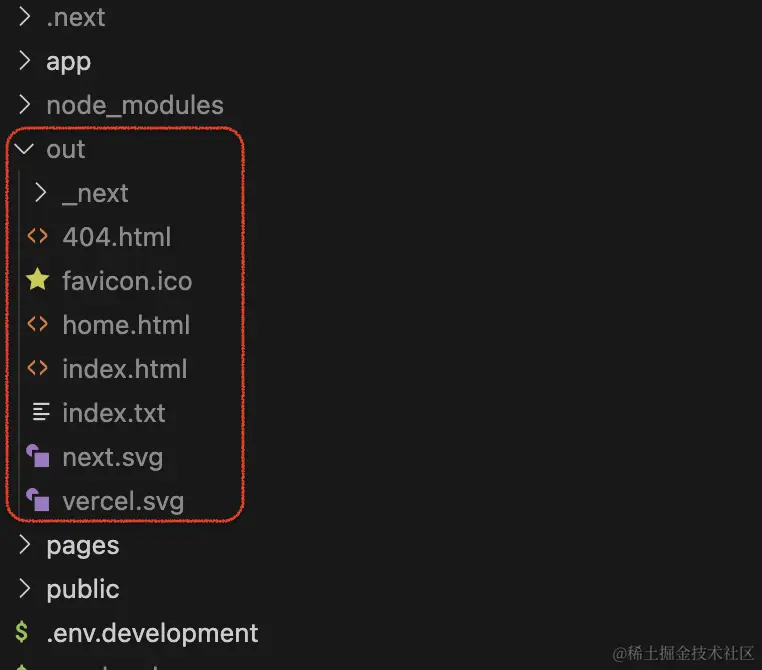Expand the pages folder chevron
The width and height of the screenshot is (762, 670).
(x=24, y=545)
